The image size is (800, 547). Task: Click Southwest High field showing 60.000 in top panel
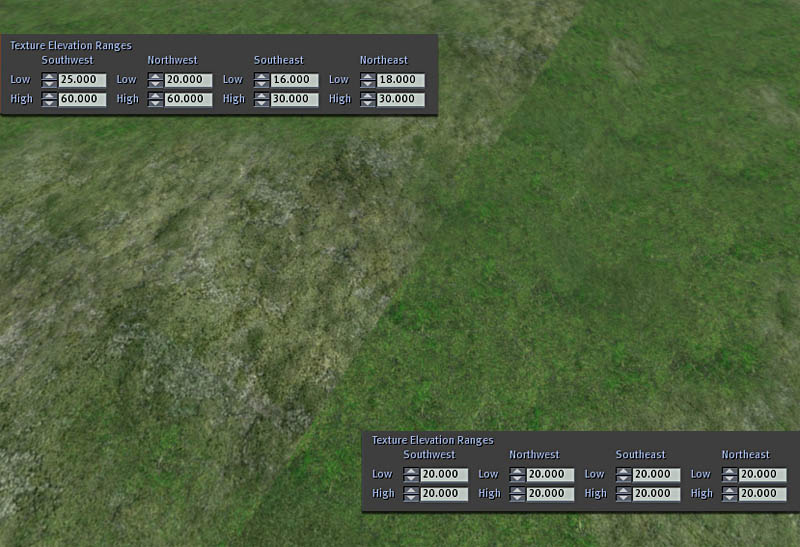(83, 99)
